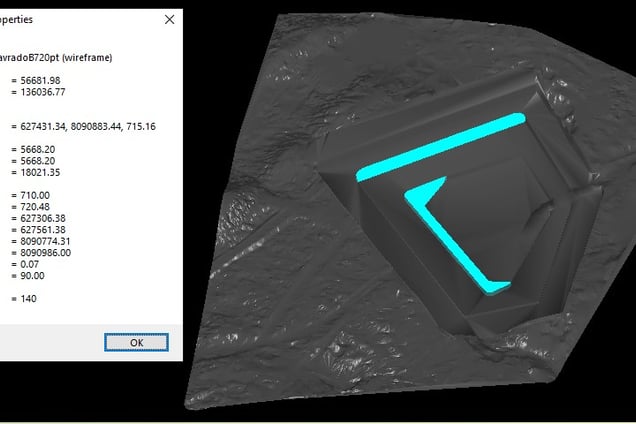Click the value 710.00
Viewport: 636px width, 424px height.
[35, 195]
